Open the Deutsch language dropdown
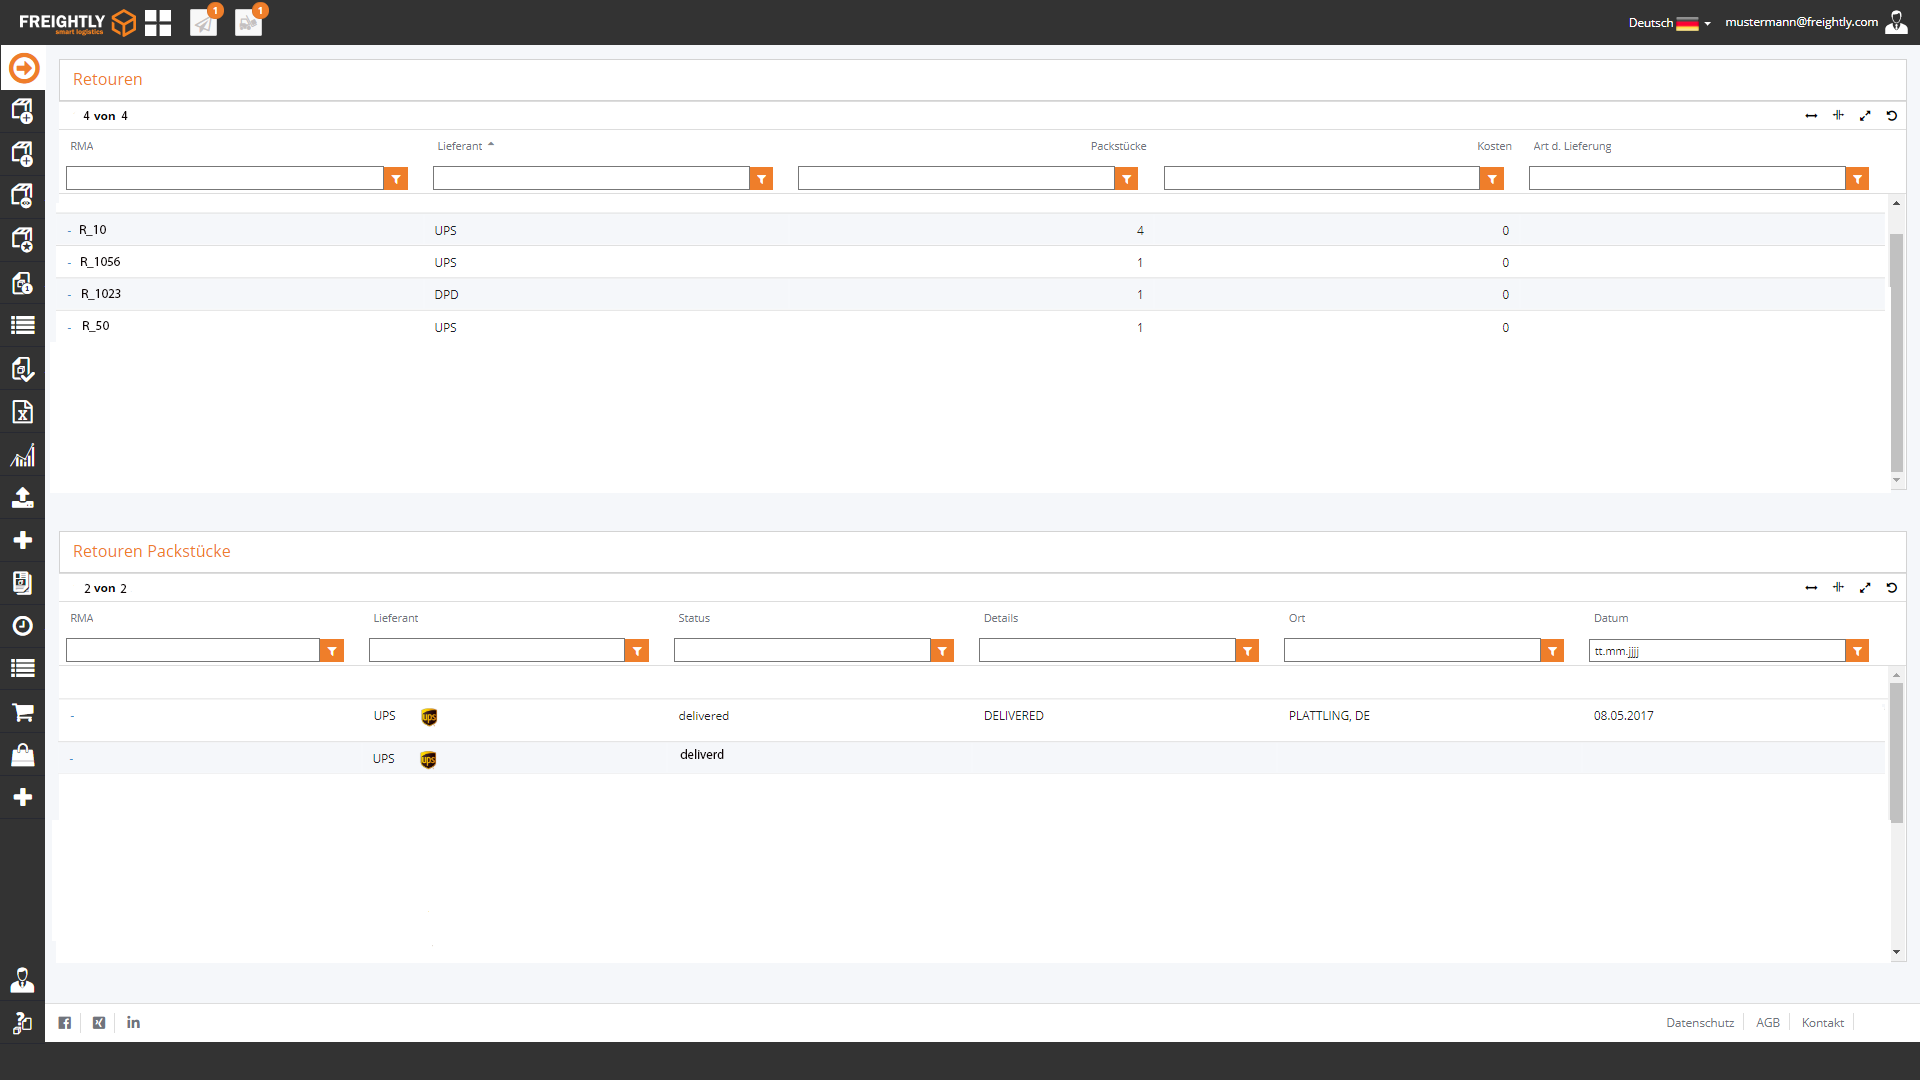Viewport: 1920px width, 1080px height. 1669,23
